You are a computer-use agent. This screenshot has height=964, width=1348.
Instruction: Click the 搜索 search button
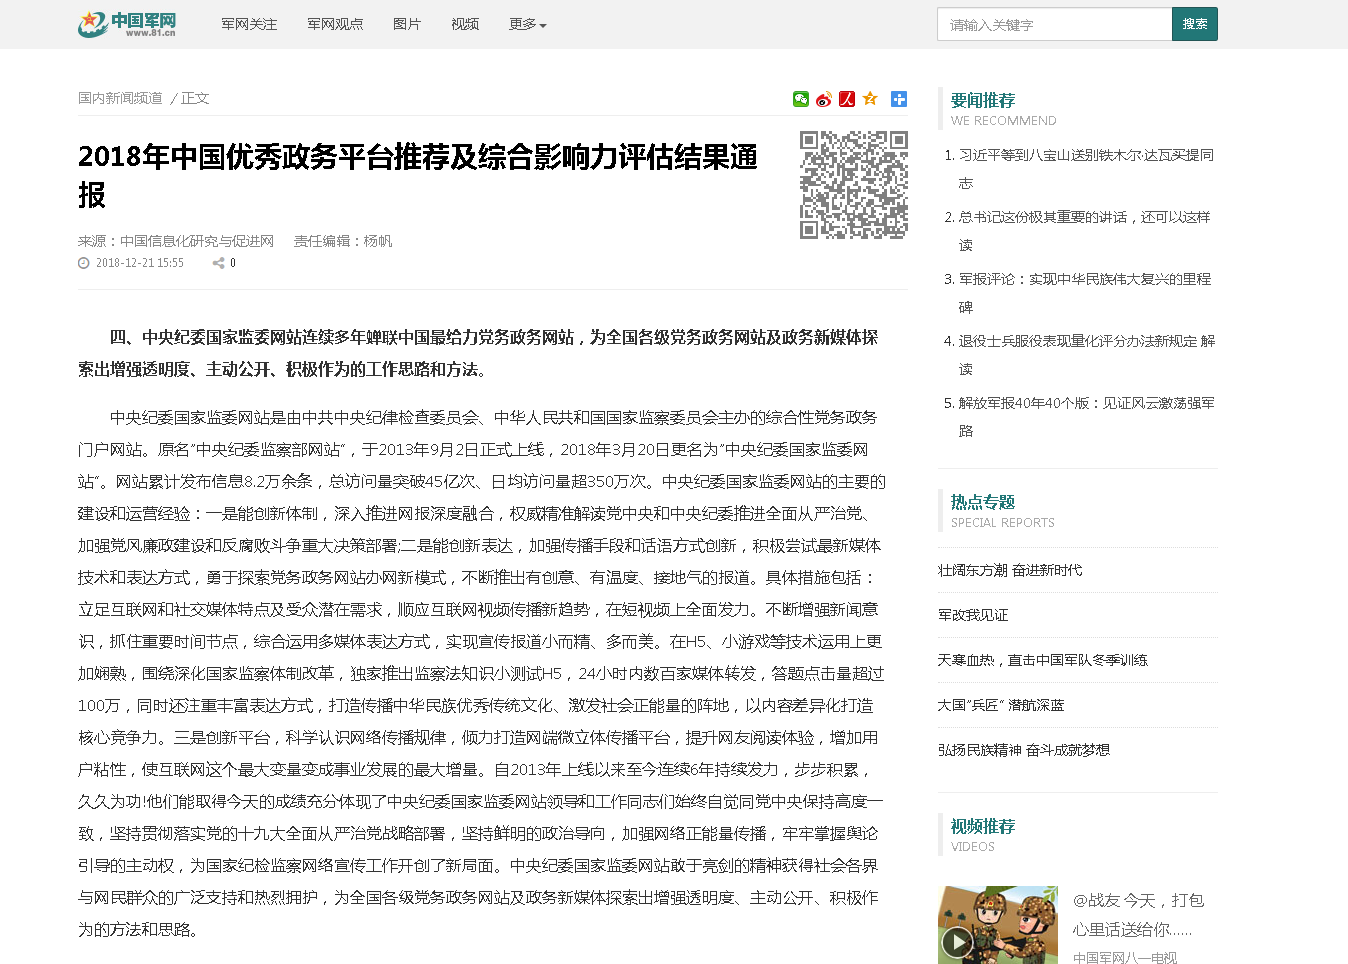(1194, 24)
